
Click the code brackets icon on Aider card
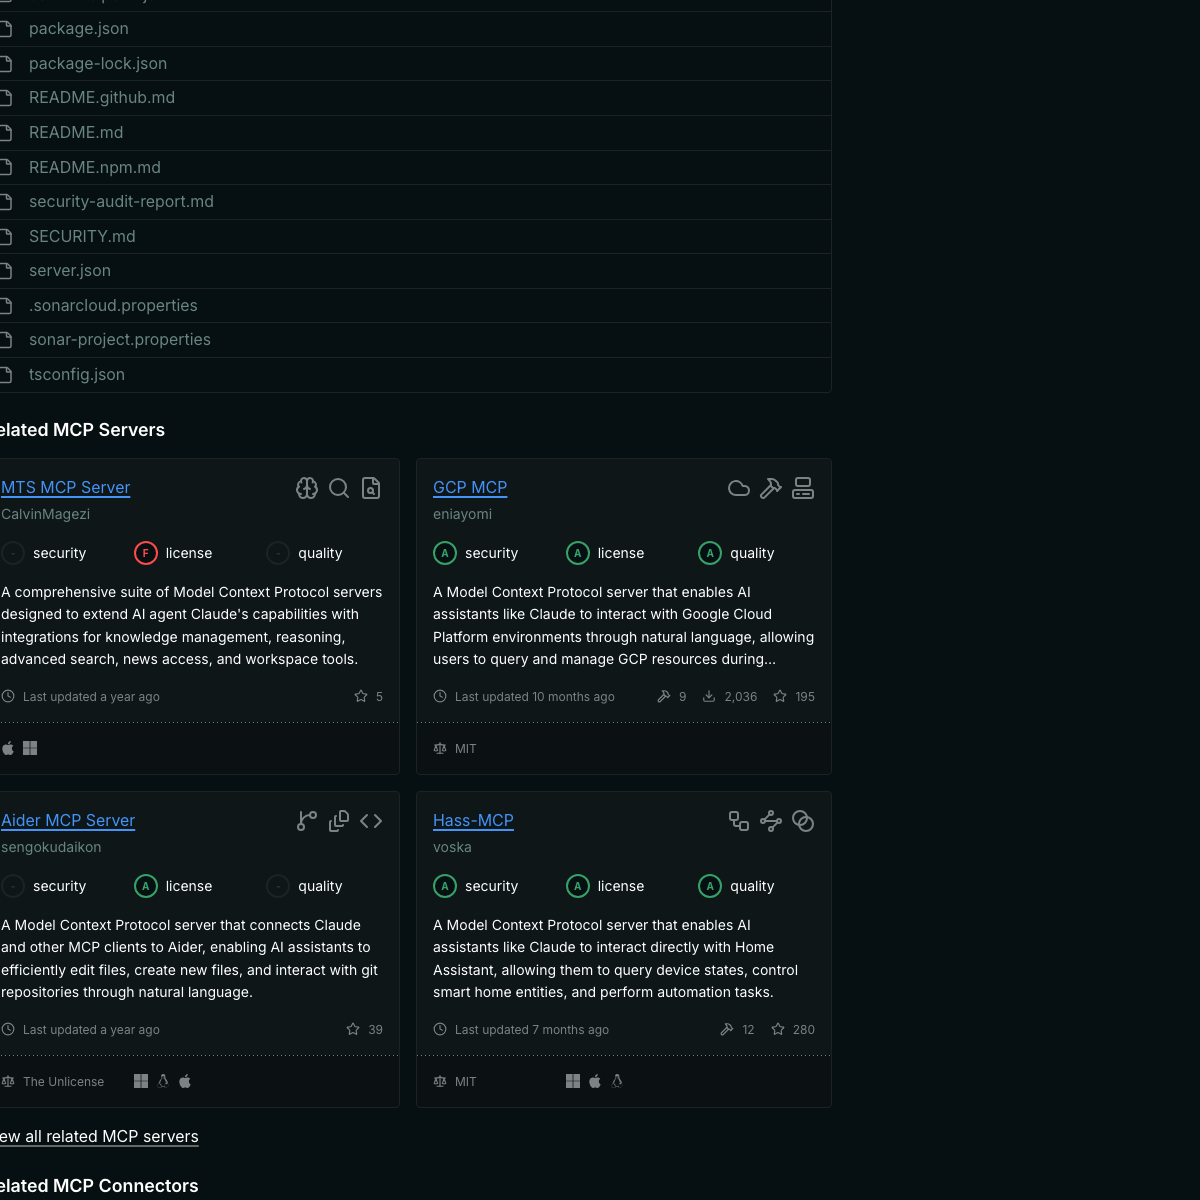tap(371, 821)
